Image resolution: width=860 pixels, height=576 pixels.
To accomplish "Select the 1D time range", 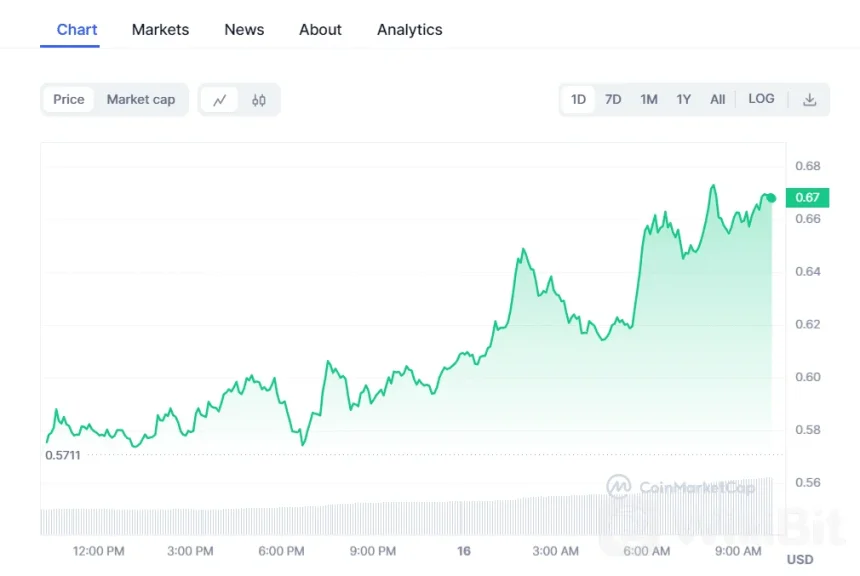I will pos(578,99).
